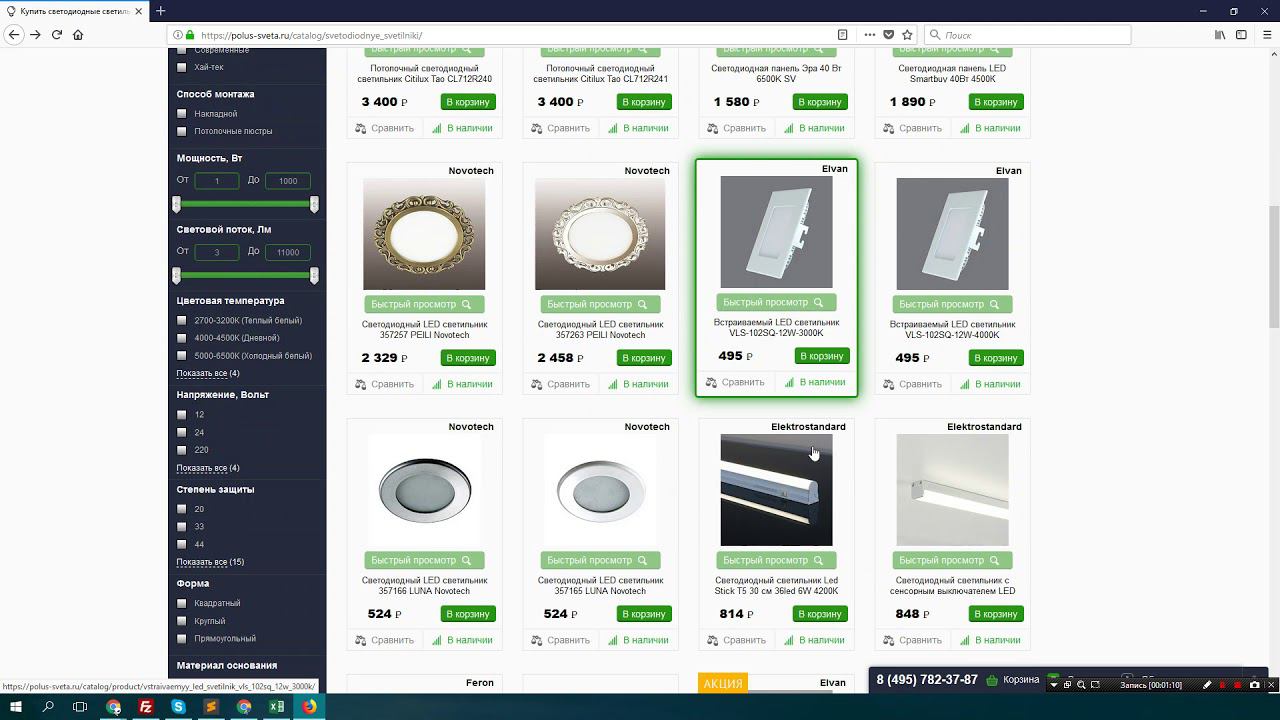The image size is (1280, 720).
Task: Add Эра 40 Вт panel to cart
Action: 820,102
